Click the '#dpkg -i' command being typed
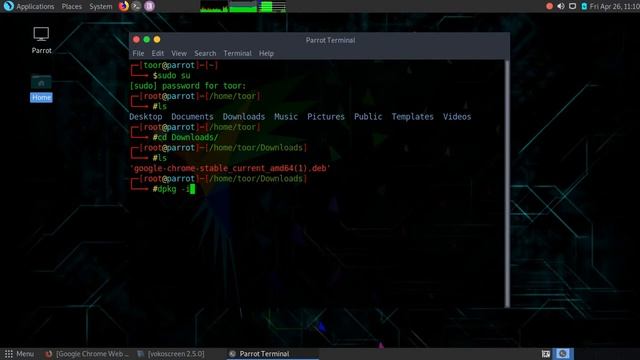 click(x=171, y=189)
